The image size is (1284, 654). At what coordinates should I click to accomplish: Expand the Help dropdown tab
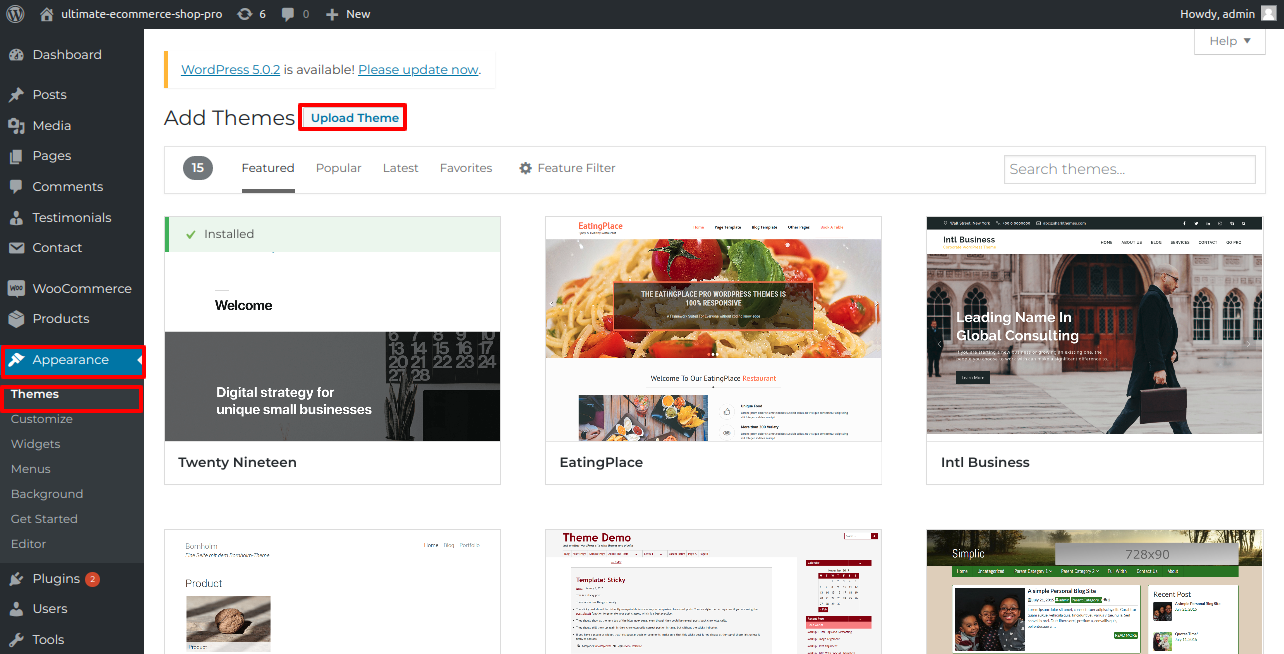coord(1229,41)
